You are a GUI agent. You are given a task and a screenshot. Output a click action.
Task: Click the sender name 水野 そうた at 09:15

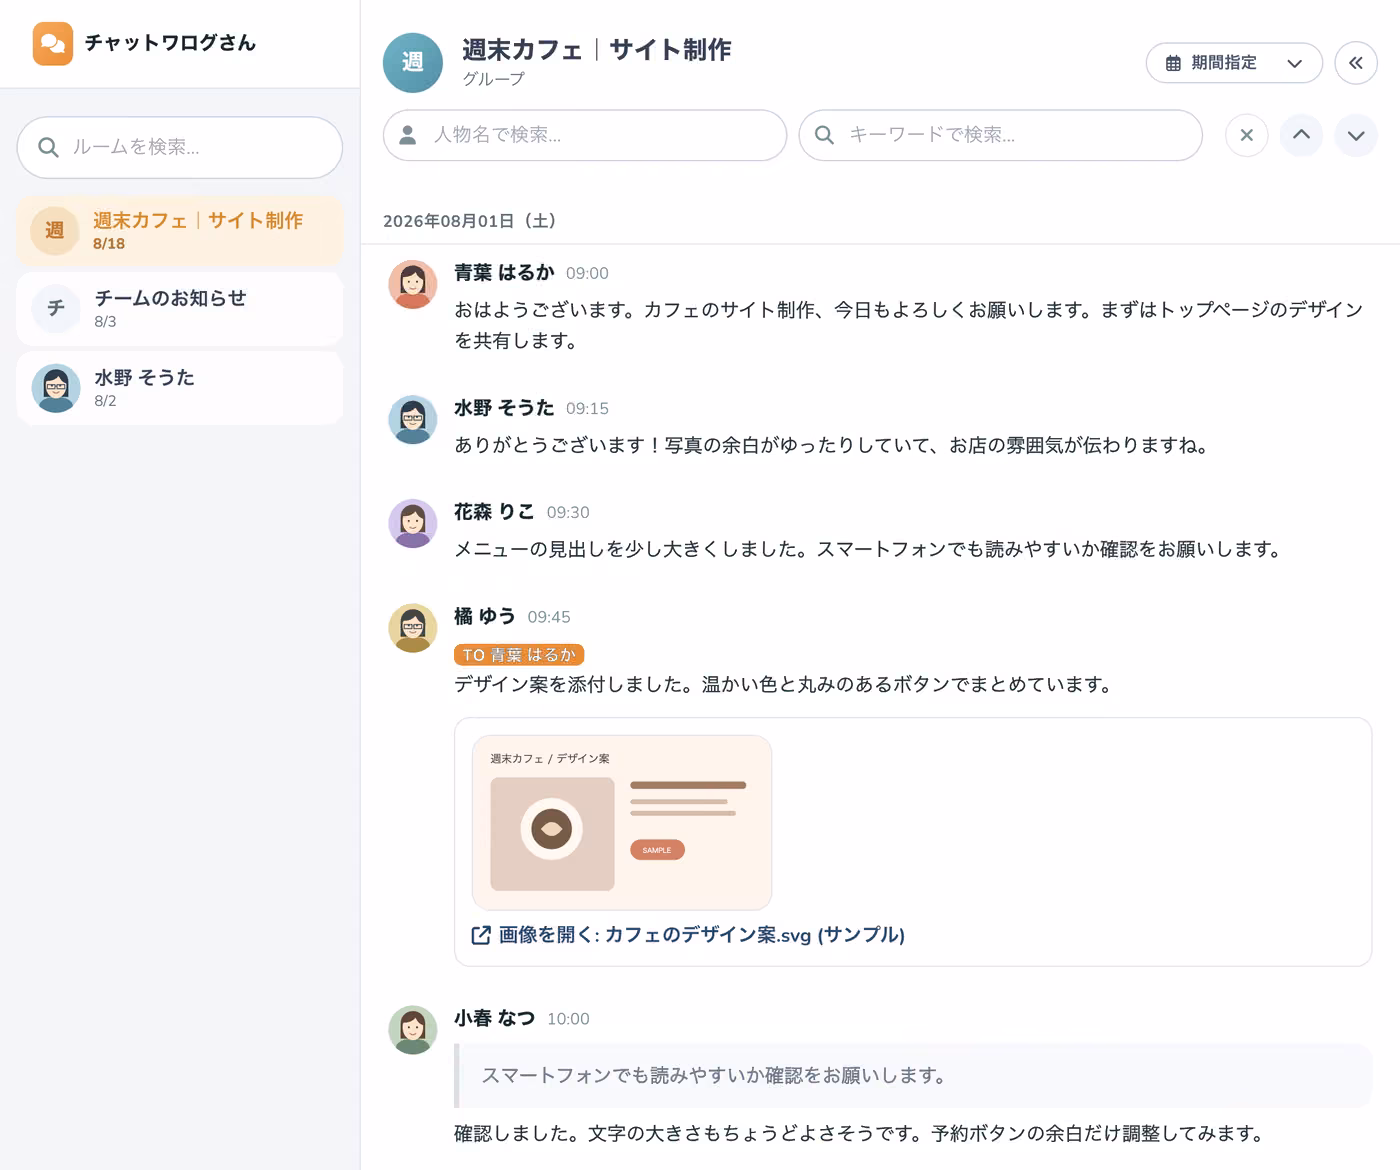click(504, 407)
